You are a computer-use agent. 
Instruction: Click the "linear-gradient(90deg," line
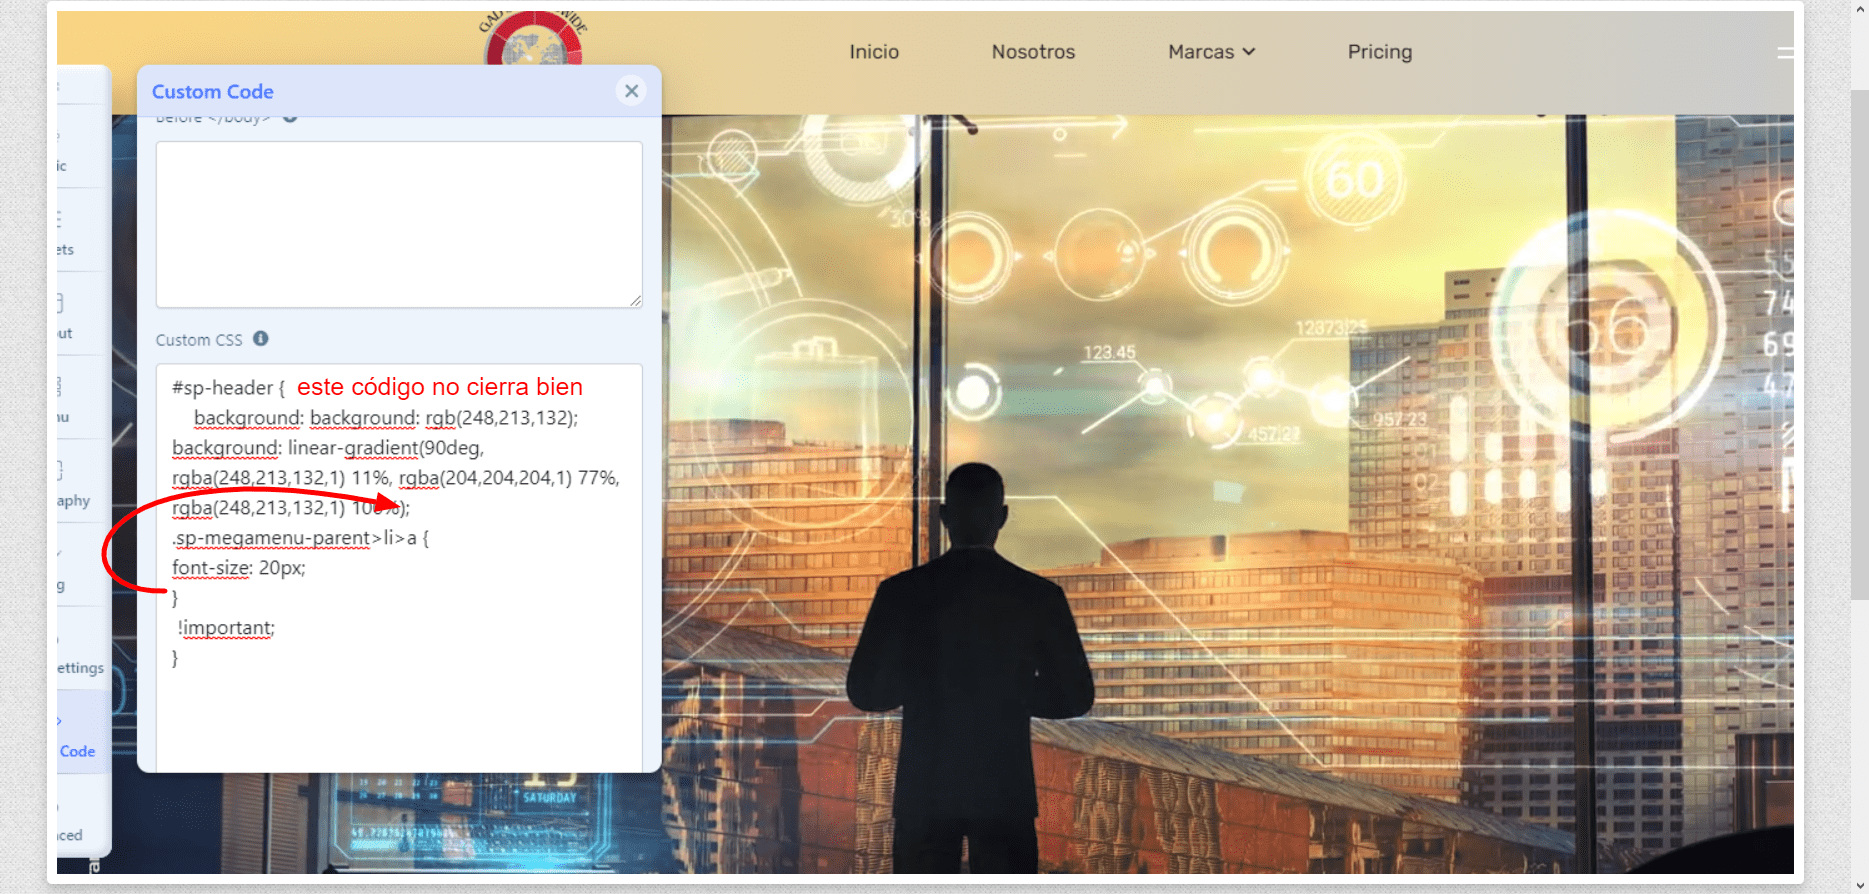tap(328, 448)
